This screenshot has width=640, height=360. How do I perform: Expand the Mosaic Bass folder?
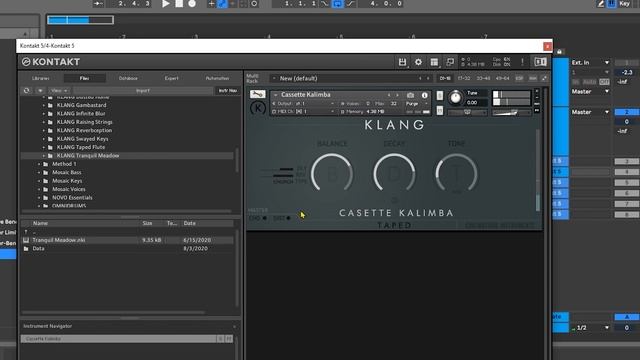pyautogui.click(x=39, y=172)
